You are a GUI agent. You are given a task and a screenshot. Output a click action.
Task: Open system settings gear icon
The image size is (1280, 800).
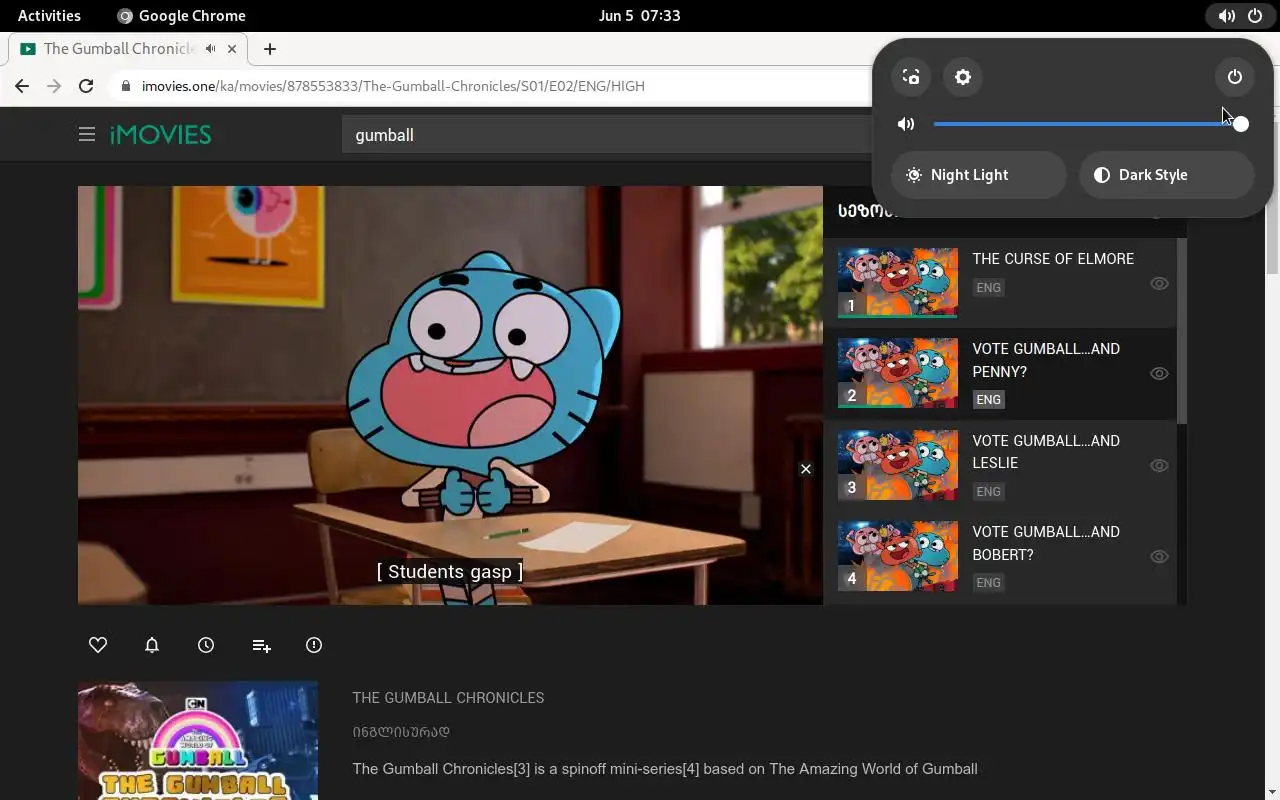[x=963, y=77]
